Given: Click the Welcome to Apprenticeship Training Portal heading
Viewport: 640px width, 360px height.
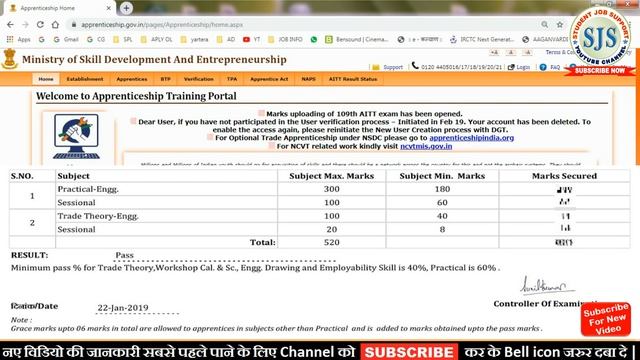Looking at the screenshot, I should [136, 96].
